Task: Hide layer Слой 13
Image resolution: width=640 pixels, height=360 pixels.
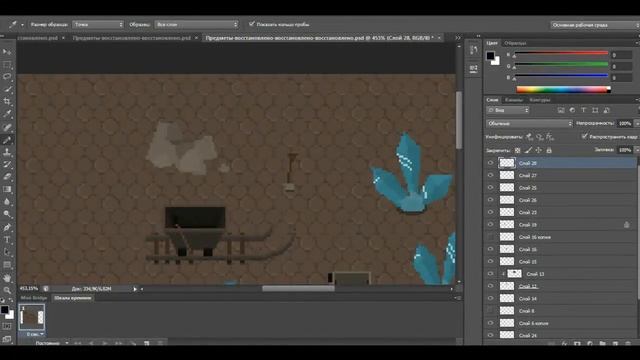Action: point(490,274)
